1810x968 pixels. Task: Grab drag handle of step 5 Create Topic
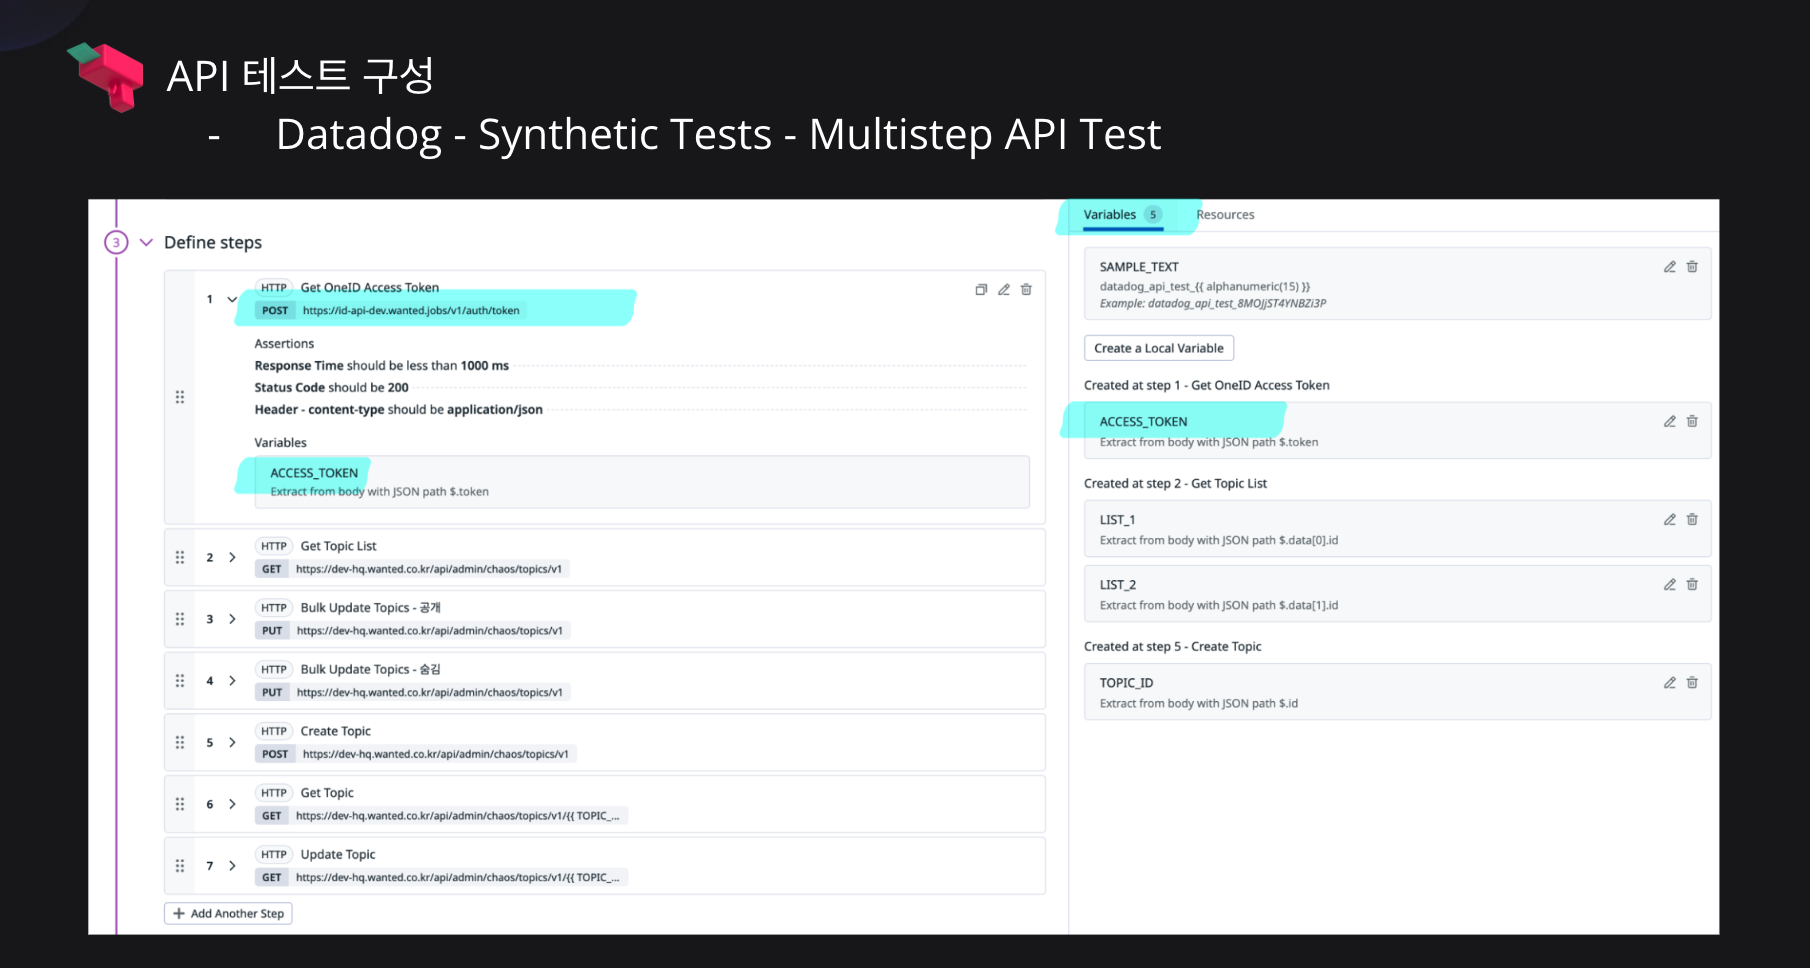(x=180, y=742)
